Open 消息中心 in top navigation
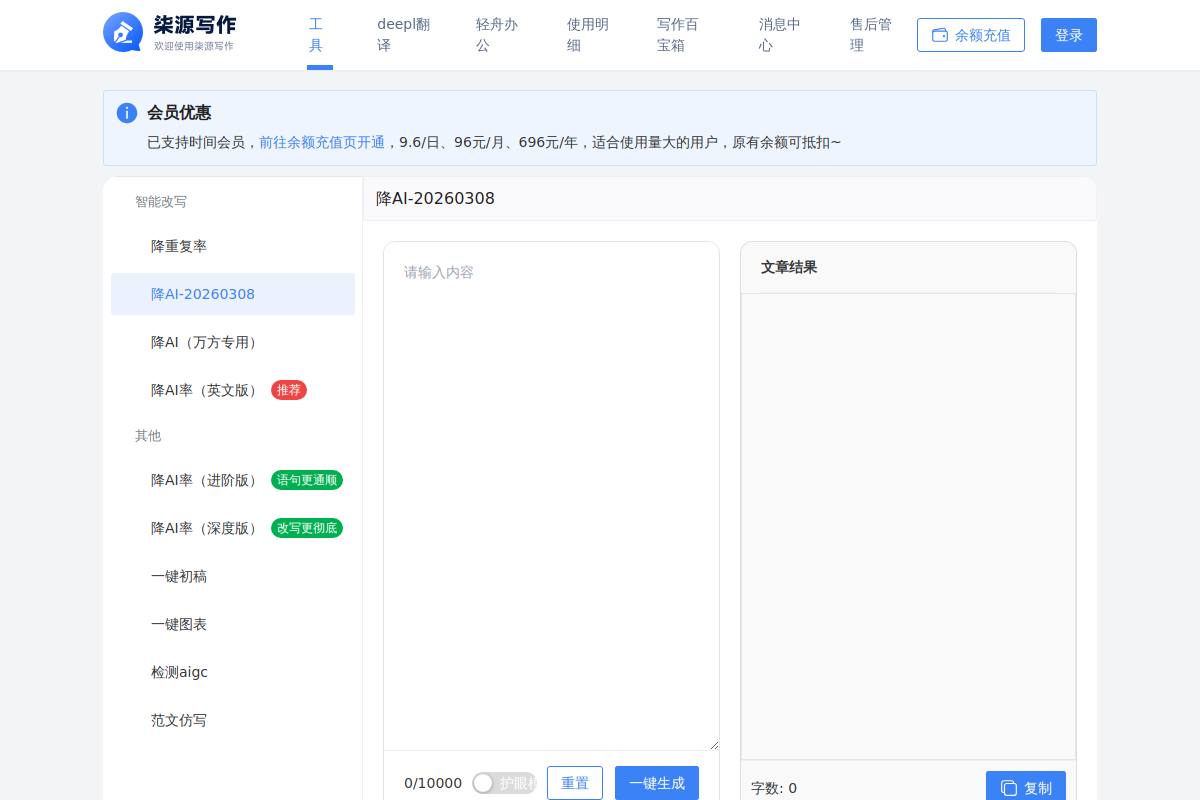 [780, 35]
